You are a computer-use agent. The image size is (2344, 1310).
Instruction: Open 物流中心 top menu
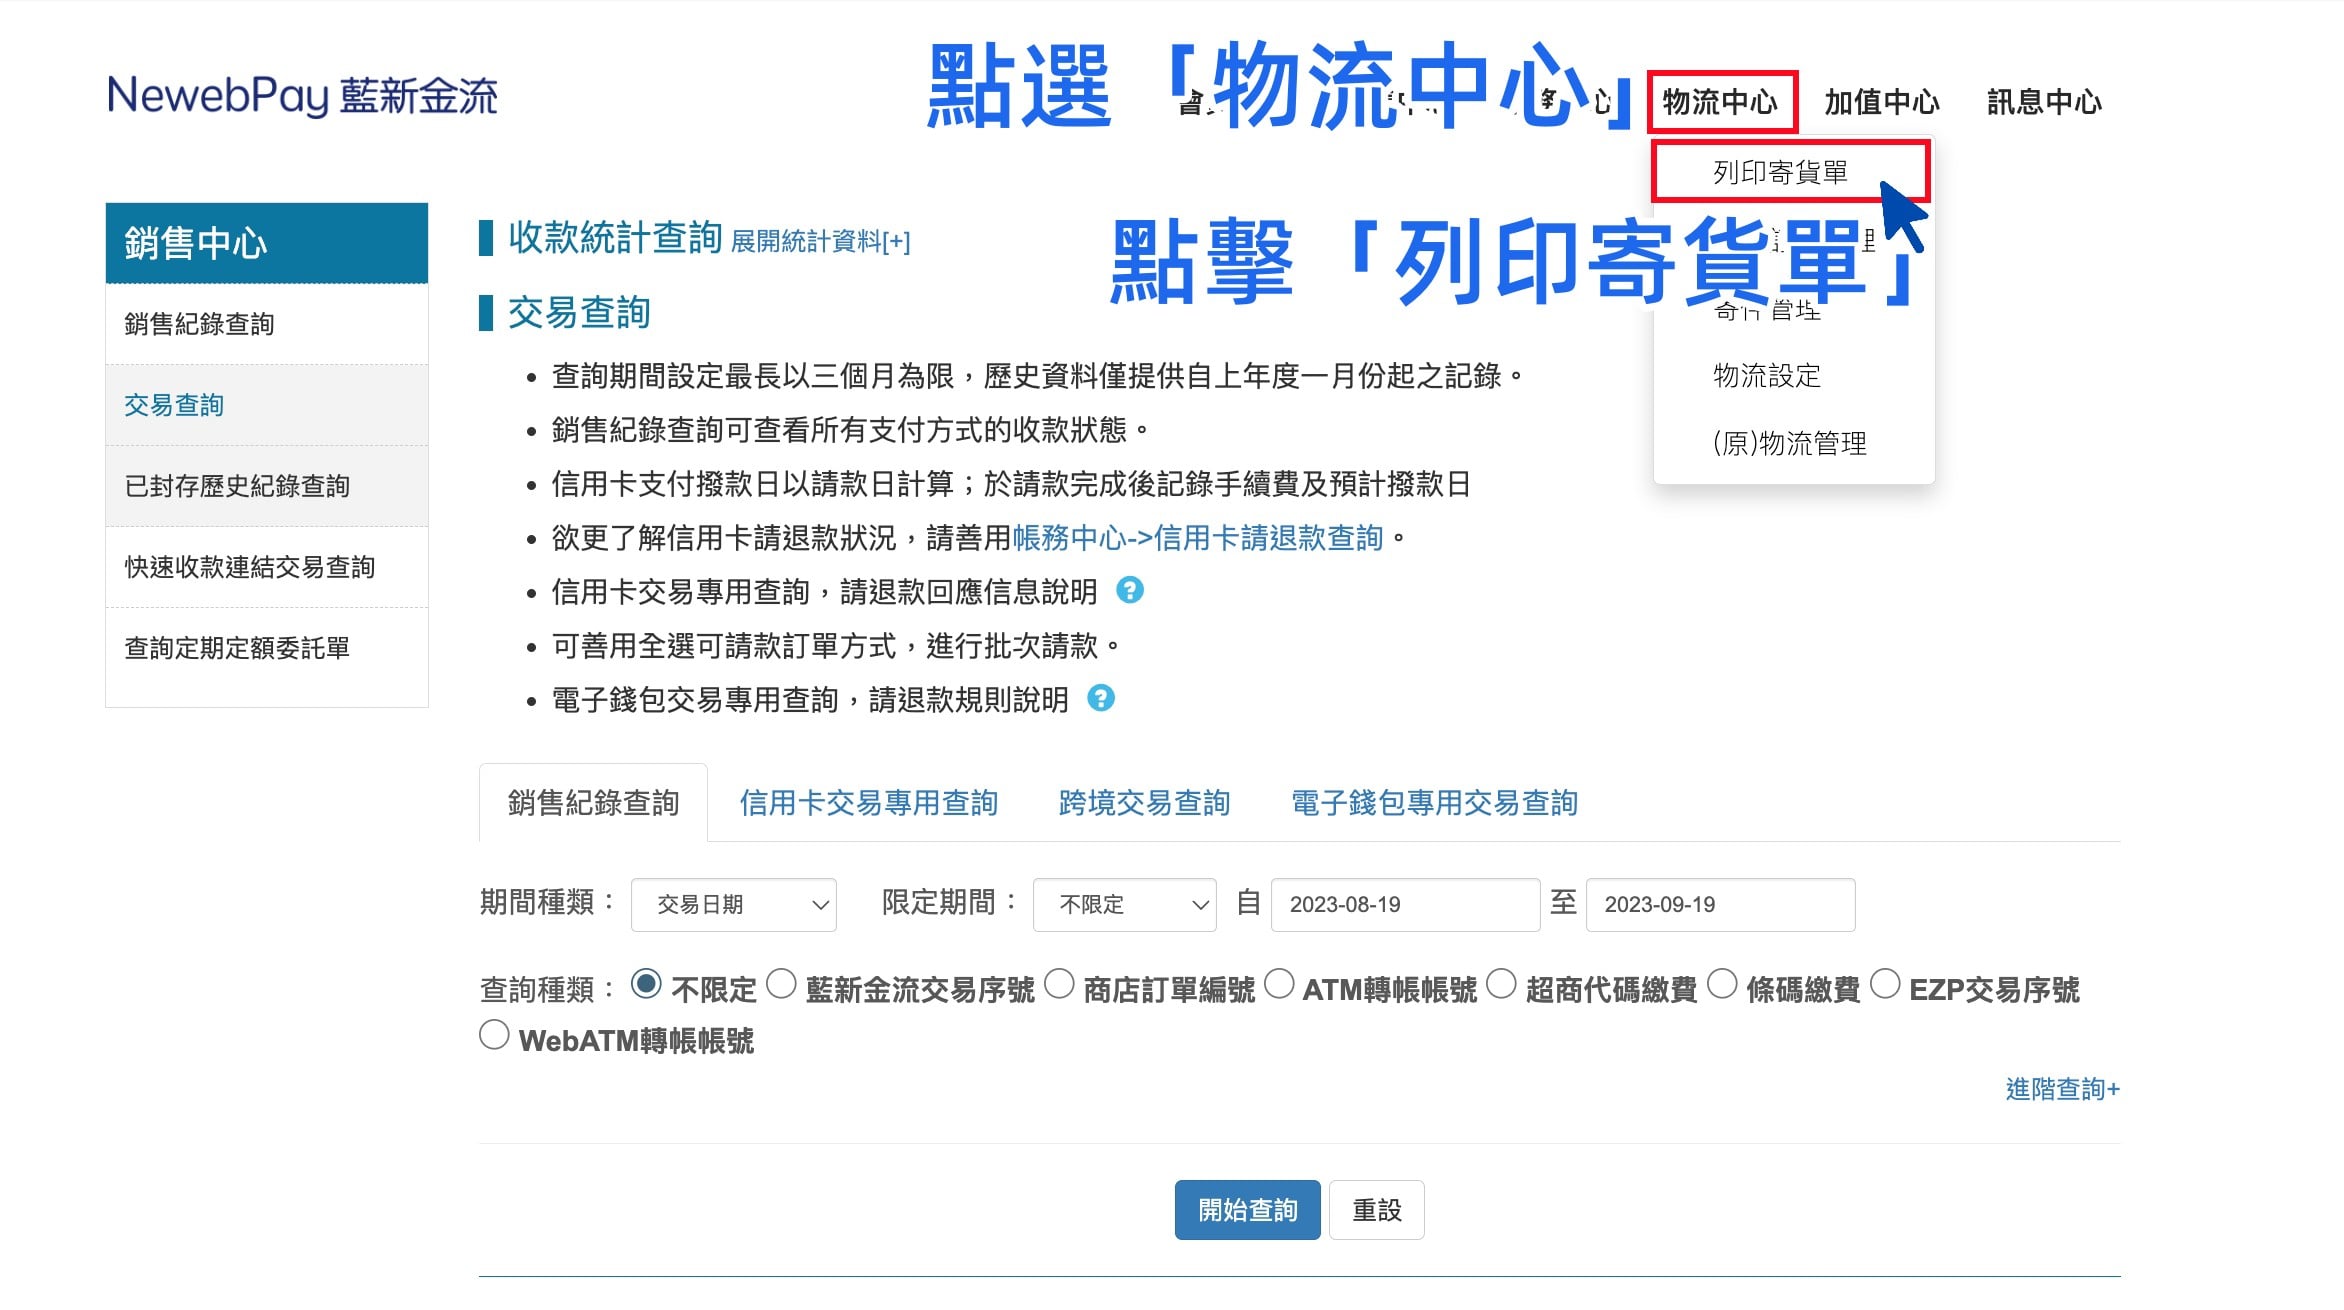point(1721,102)
